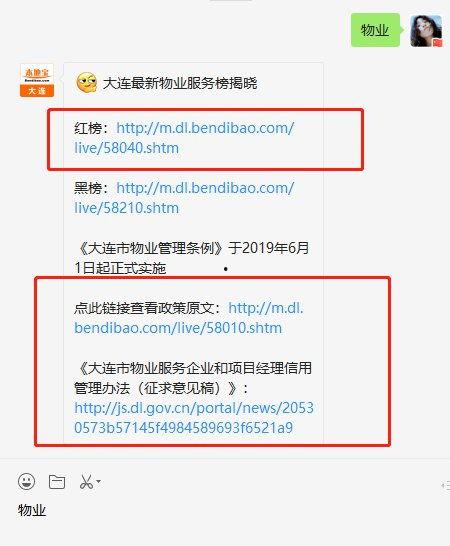Viewport: 450px width, 546px height.
Task: Click the 大连最新物业服务榜揭晓 heading text
Action: tap(180, 83)
